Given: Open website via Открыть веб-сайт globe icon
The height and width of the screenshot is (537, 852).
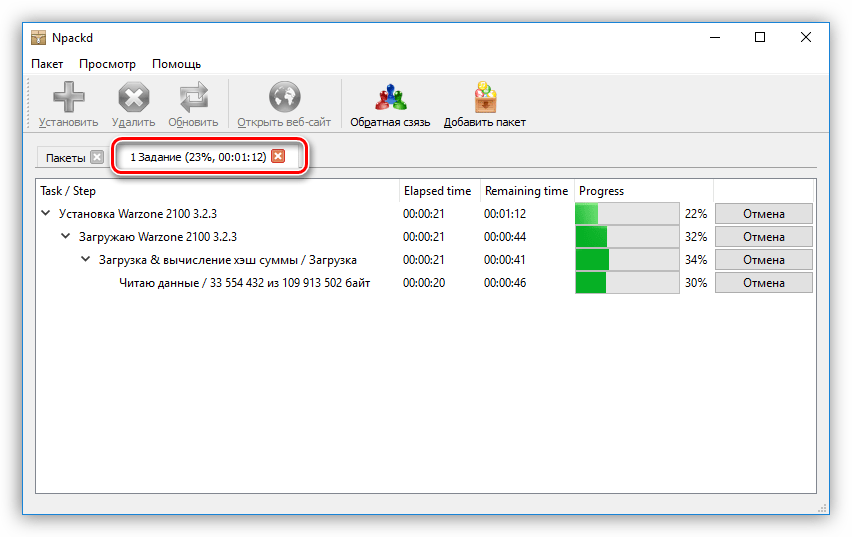Looking at the screenshot, I should coord(284,98).
